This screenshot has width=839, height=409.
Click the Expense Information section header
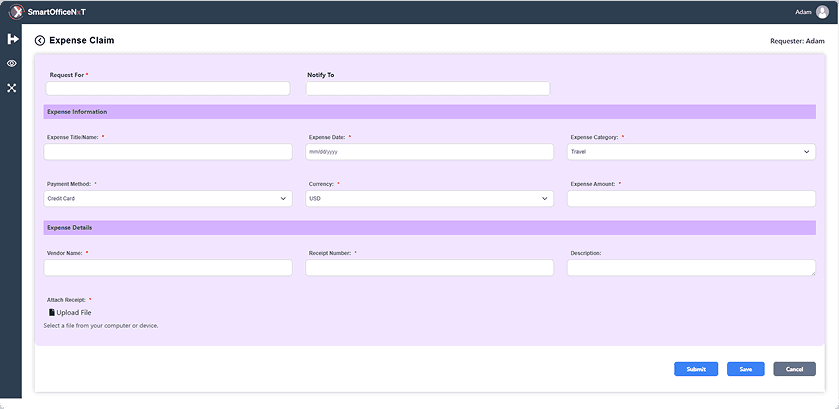(430, 112)
